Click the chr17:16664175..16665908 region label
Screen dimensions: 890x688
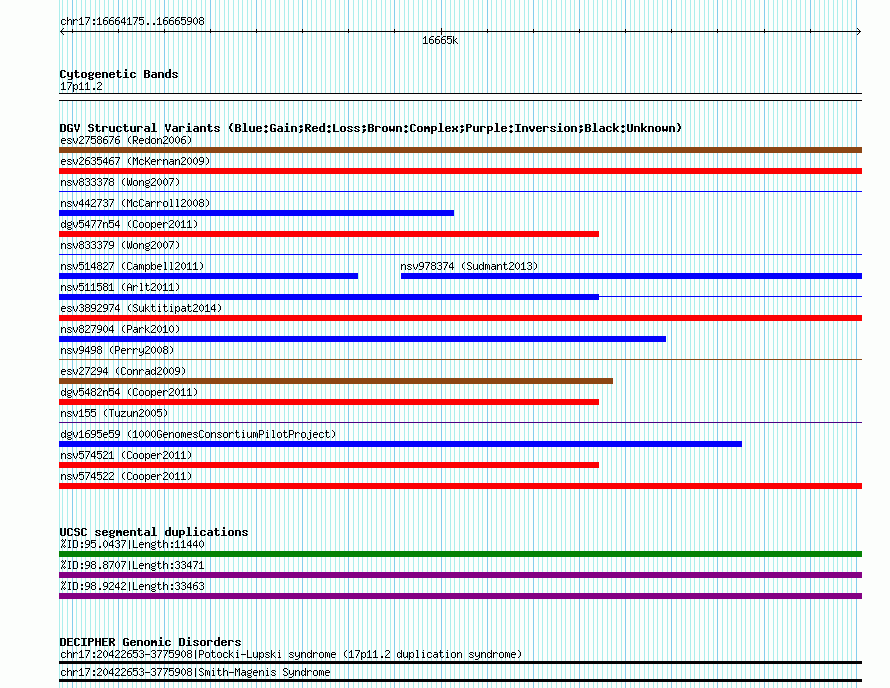(132, 21)
